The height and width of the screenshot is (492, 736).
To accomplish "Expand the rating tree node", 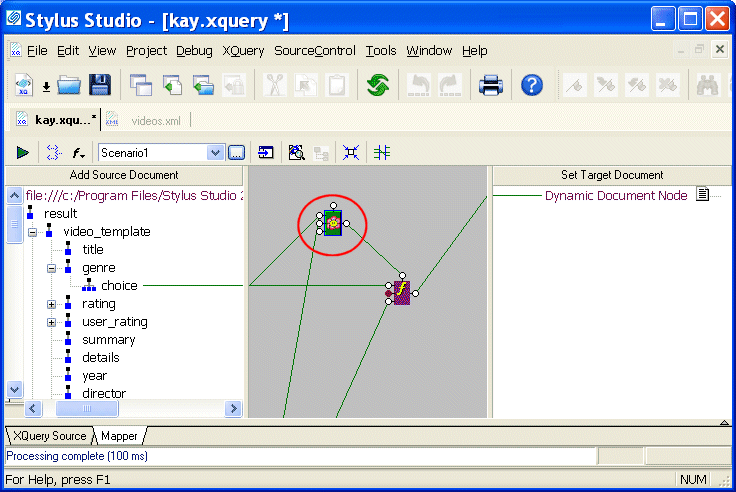I will click(51, 304).
